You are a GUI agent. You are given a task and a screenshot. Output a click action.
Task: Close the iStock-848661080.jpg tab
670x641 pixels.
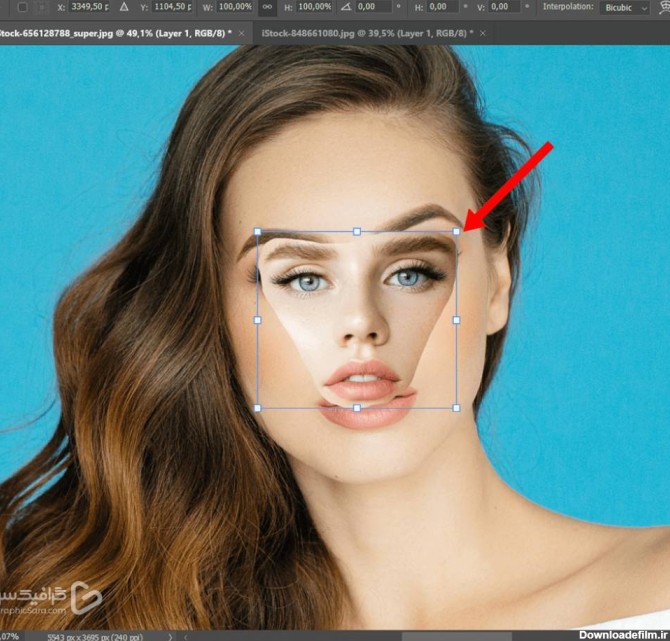pos(483,33)
